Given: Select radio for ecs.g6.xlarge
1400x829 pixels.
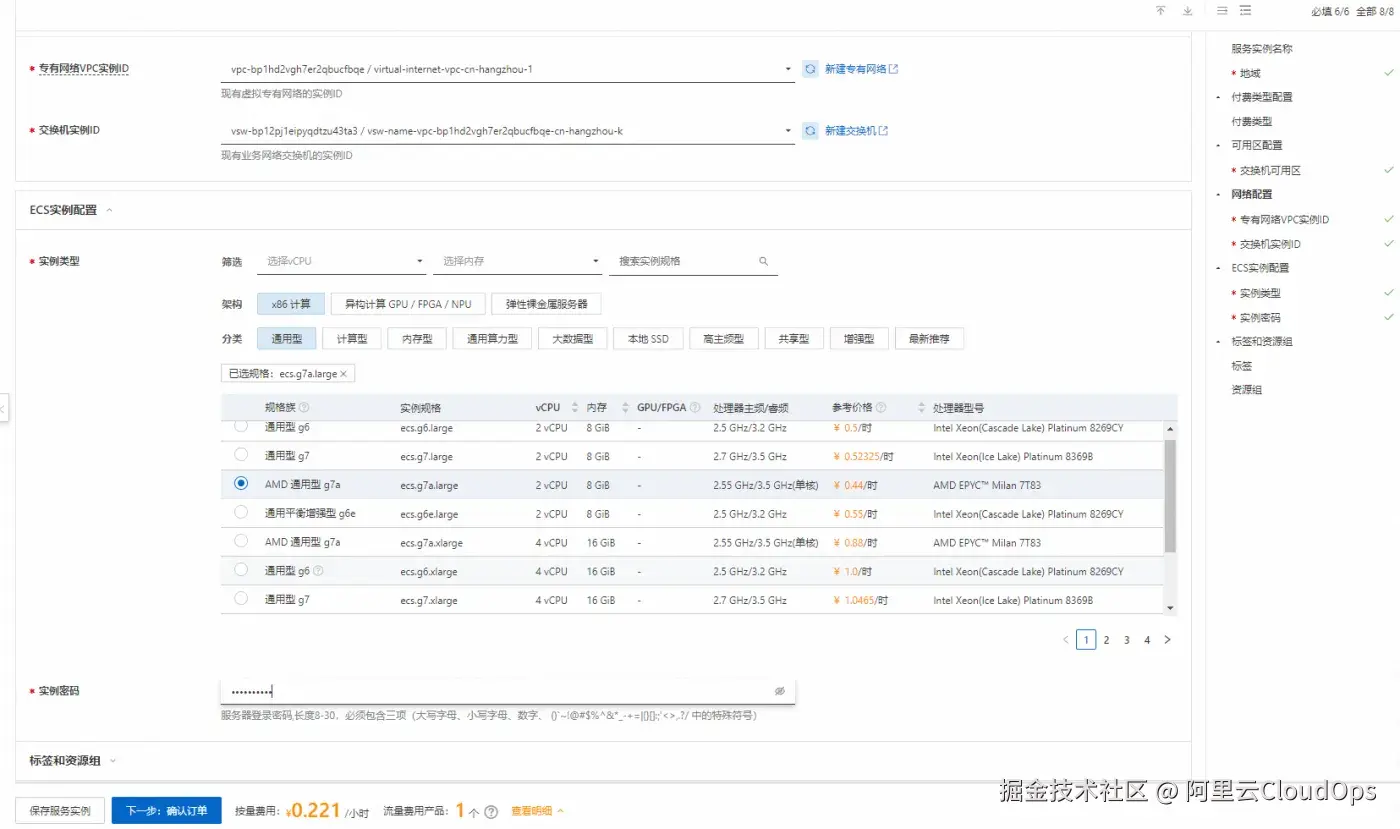Looking at the screenshot, I should tap(241, 569).
